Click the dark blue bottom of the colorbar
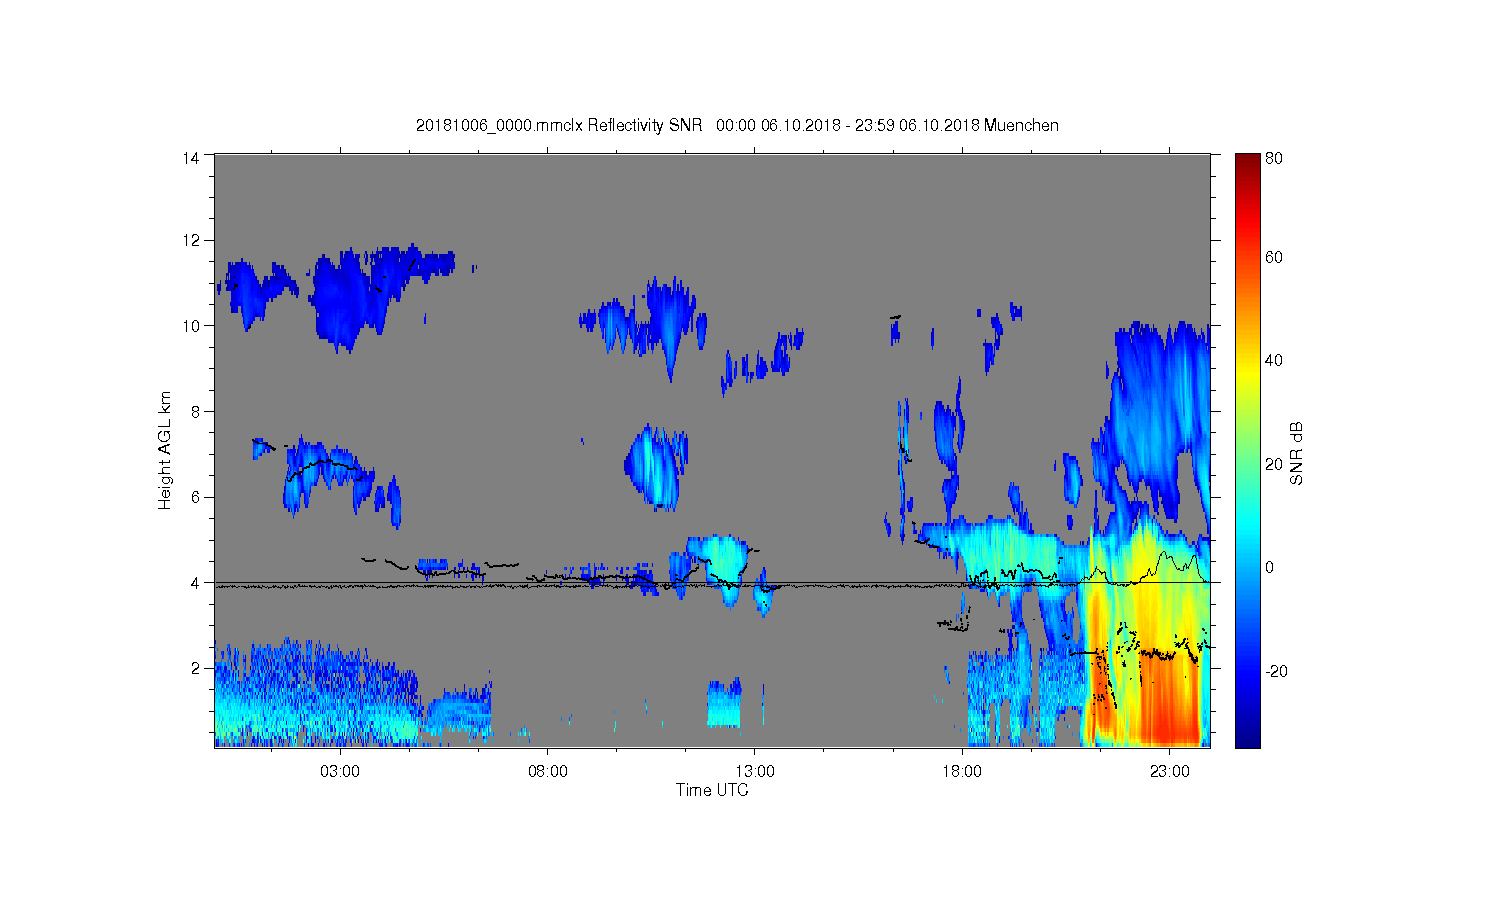1500x900 pixels. pyautogui.click(x=1247, y=735)
